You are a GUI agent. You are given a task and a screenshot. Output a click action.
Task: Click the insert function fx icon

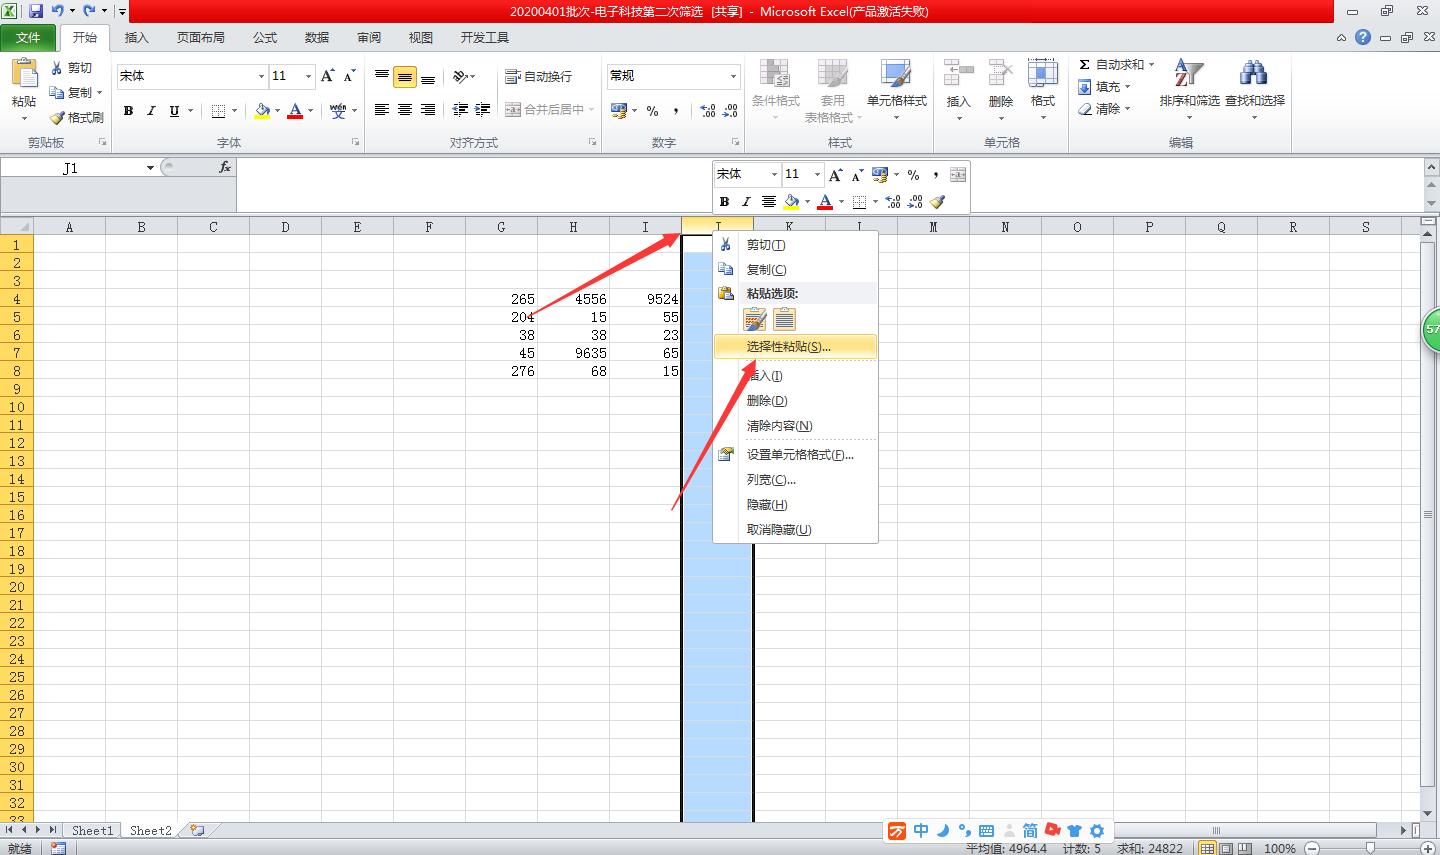[225, 168]
